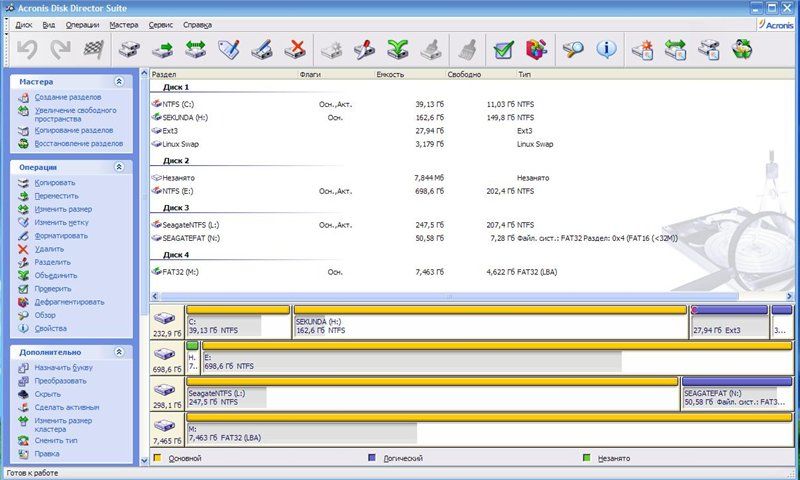Click the 298,1 Гб disk icon in disk map

point(164,390)
